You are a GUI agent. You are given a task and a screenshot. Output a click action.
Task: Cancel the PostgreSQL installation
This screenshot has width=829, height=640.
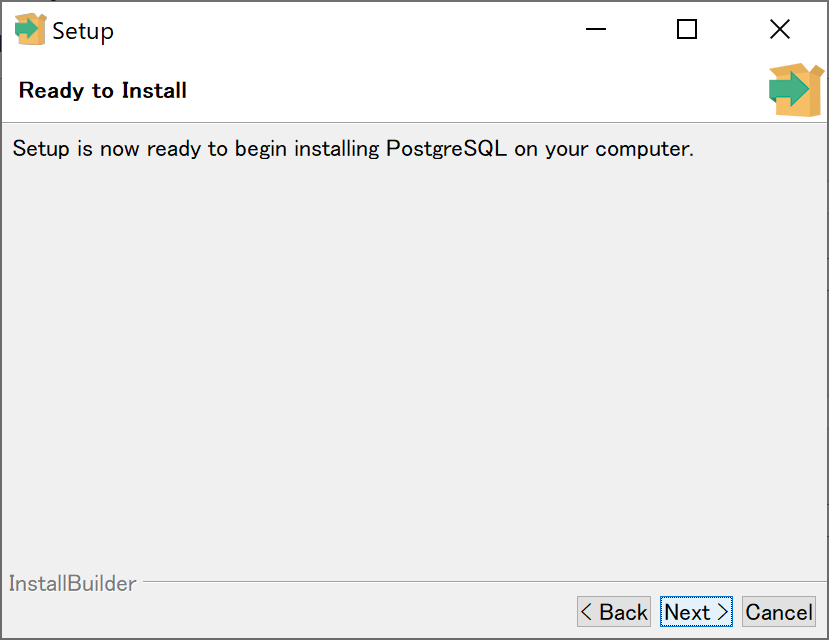[778, 611]
